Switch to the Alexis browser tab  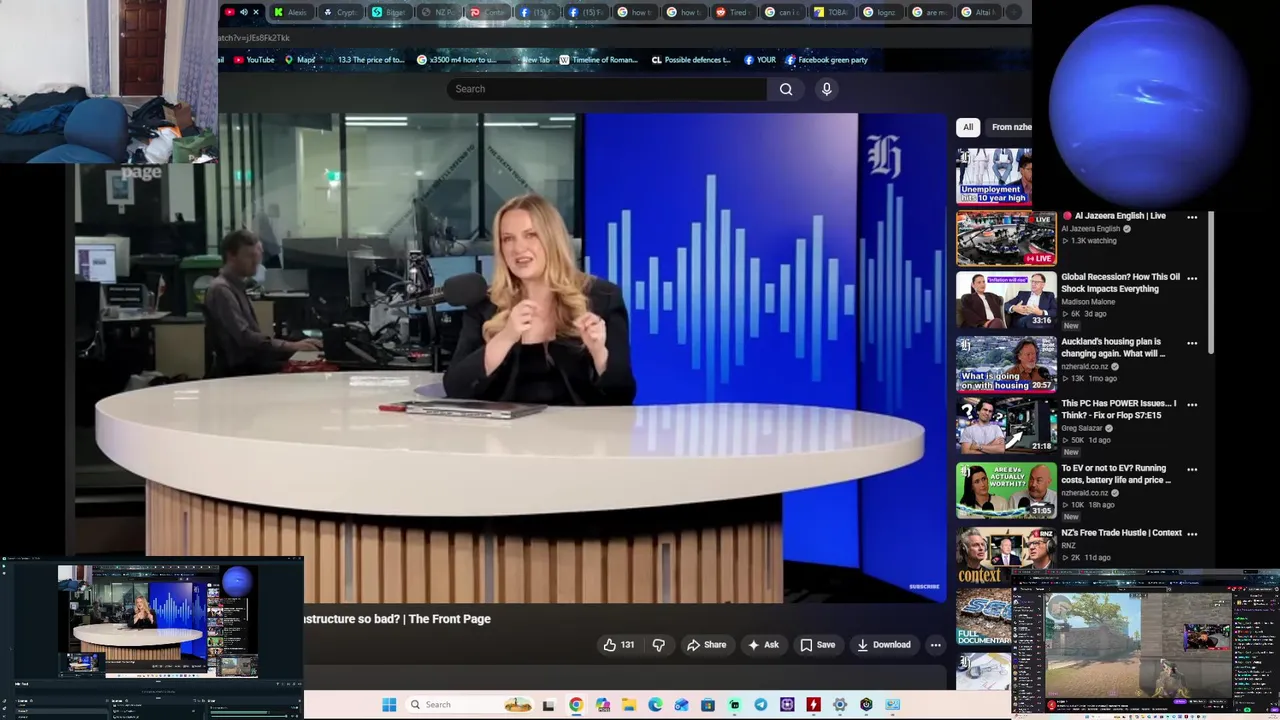pyautogui.click(x=292, y=12)
